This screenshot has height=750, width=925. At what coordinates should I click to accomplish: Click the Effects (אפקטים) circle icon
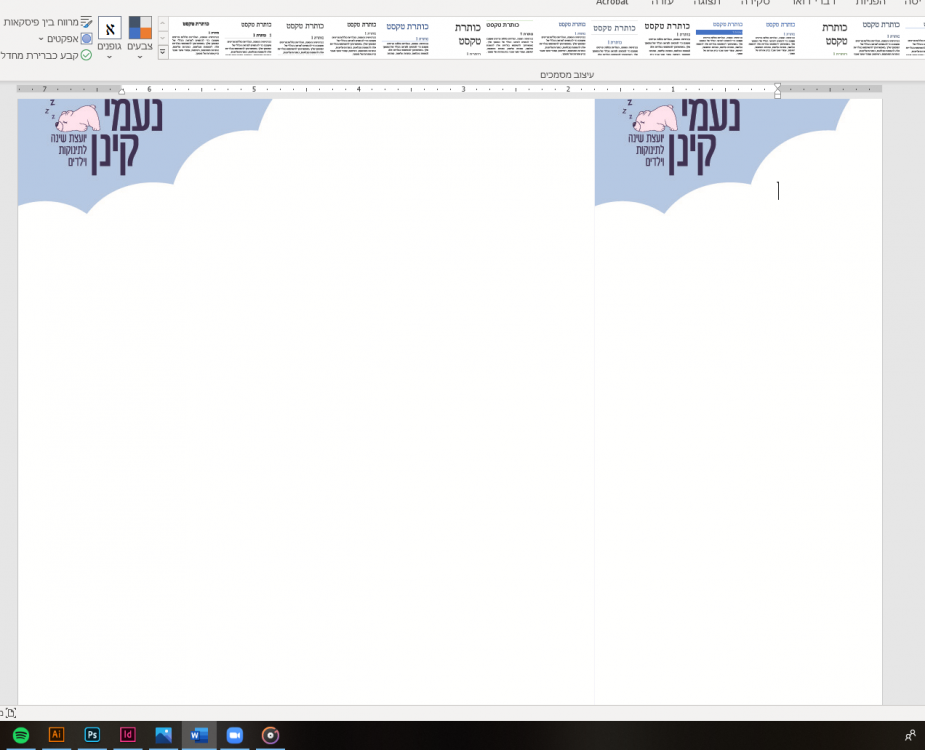coord(87,39)
